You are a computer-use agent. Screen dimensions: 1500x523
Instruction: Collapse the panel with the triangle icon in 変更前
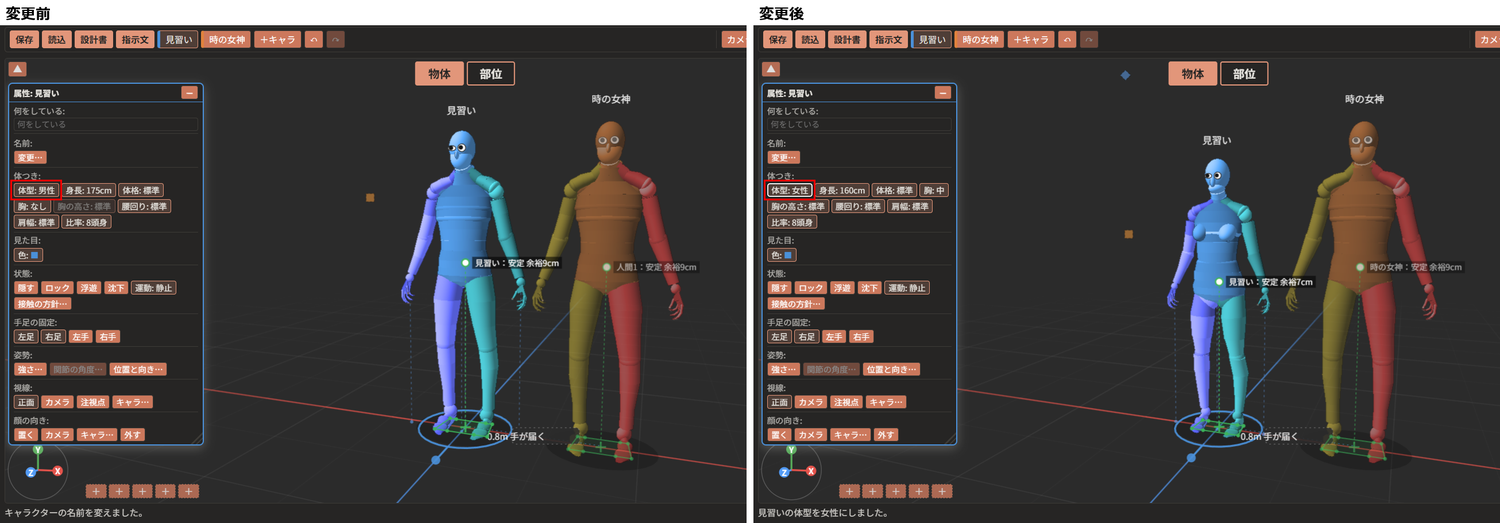tap(18, 69)
